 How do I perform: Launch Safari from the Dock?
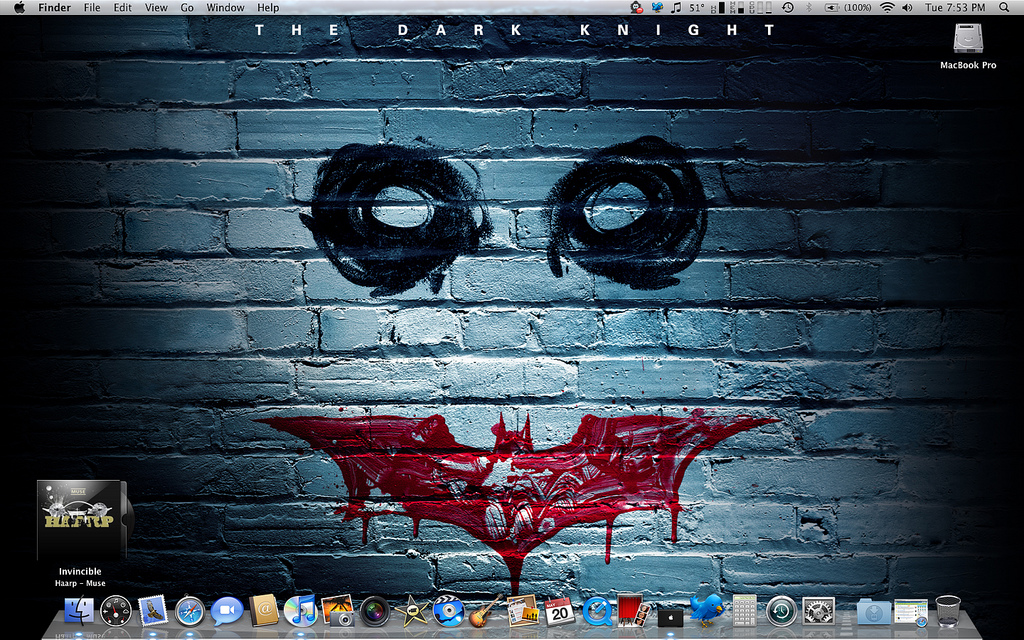click(x=189, y=611)
